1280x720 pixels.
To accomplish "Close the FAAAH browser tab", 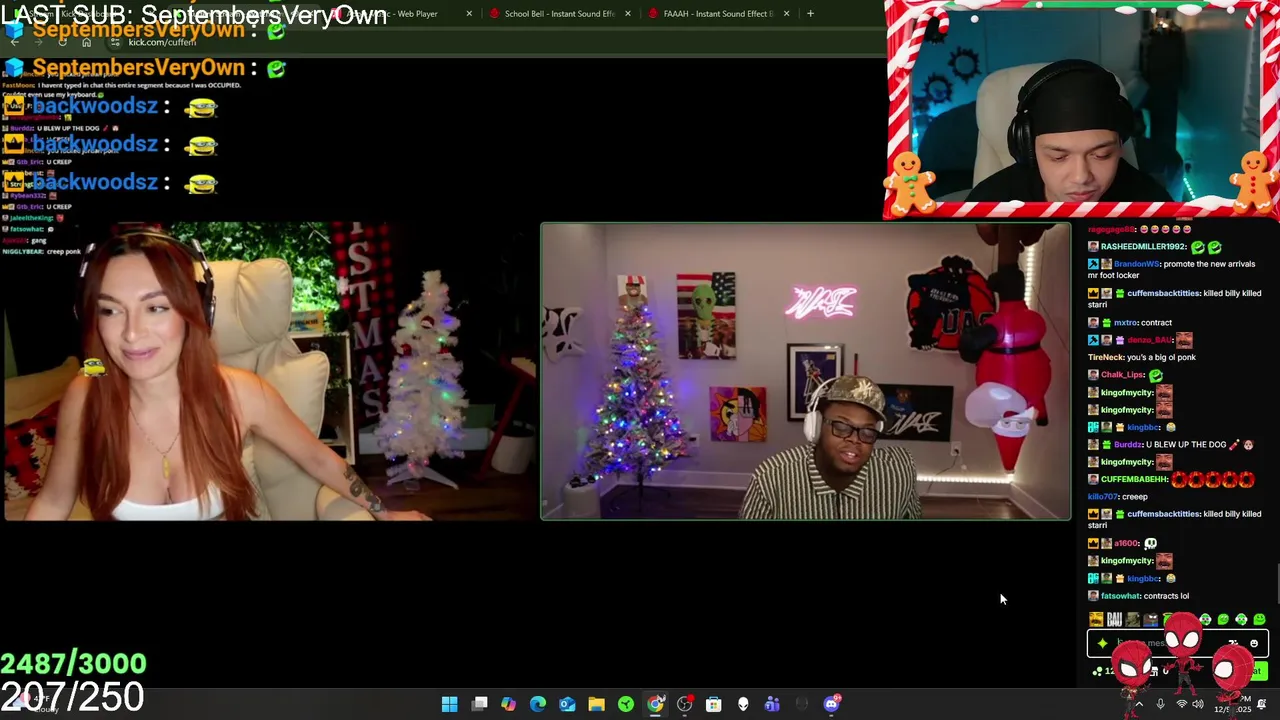I will 786,14.
